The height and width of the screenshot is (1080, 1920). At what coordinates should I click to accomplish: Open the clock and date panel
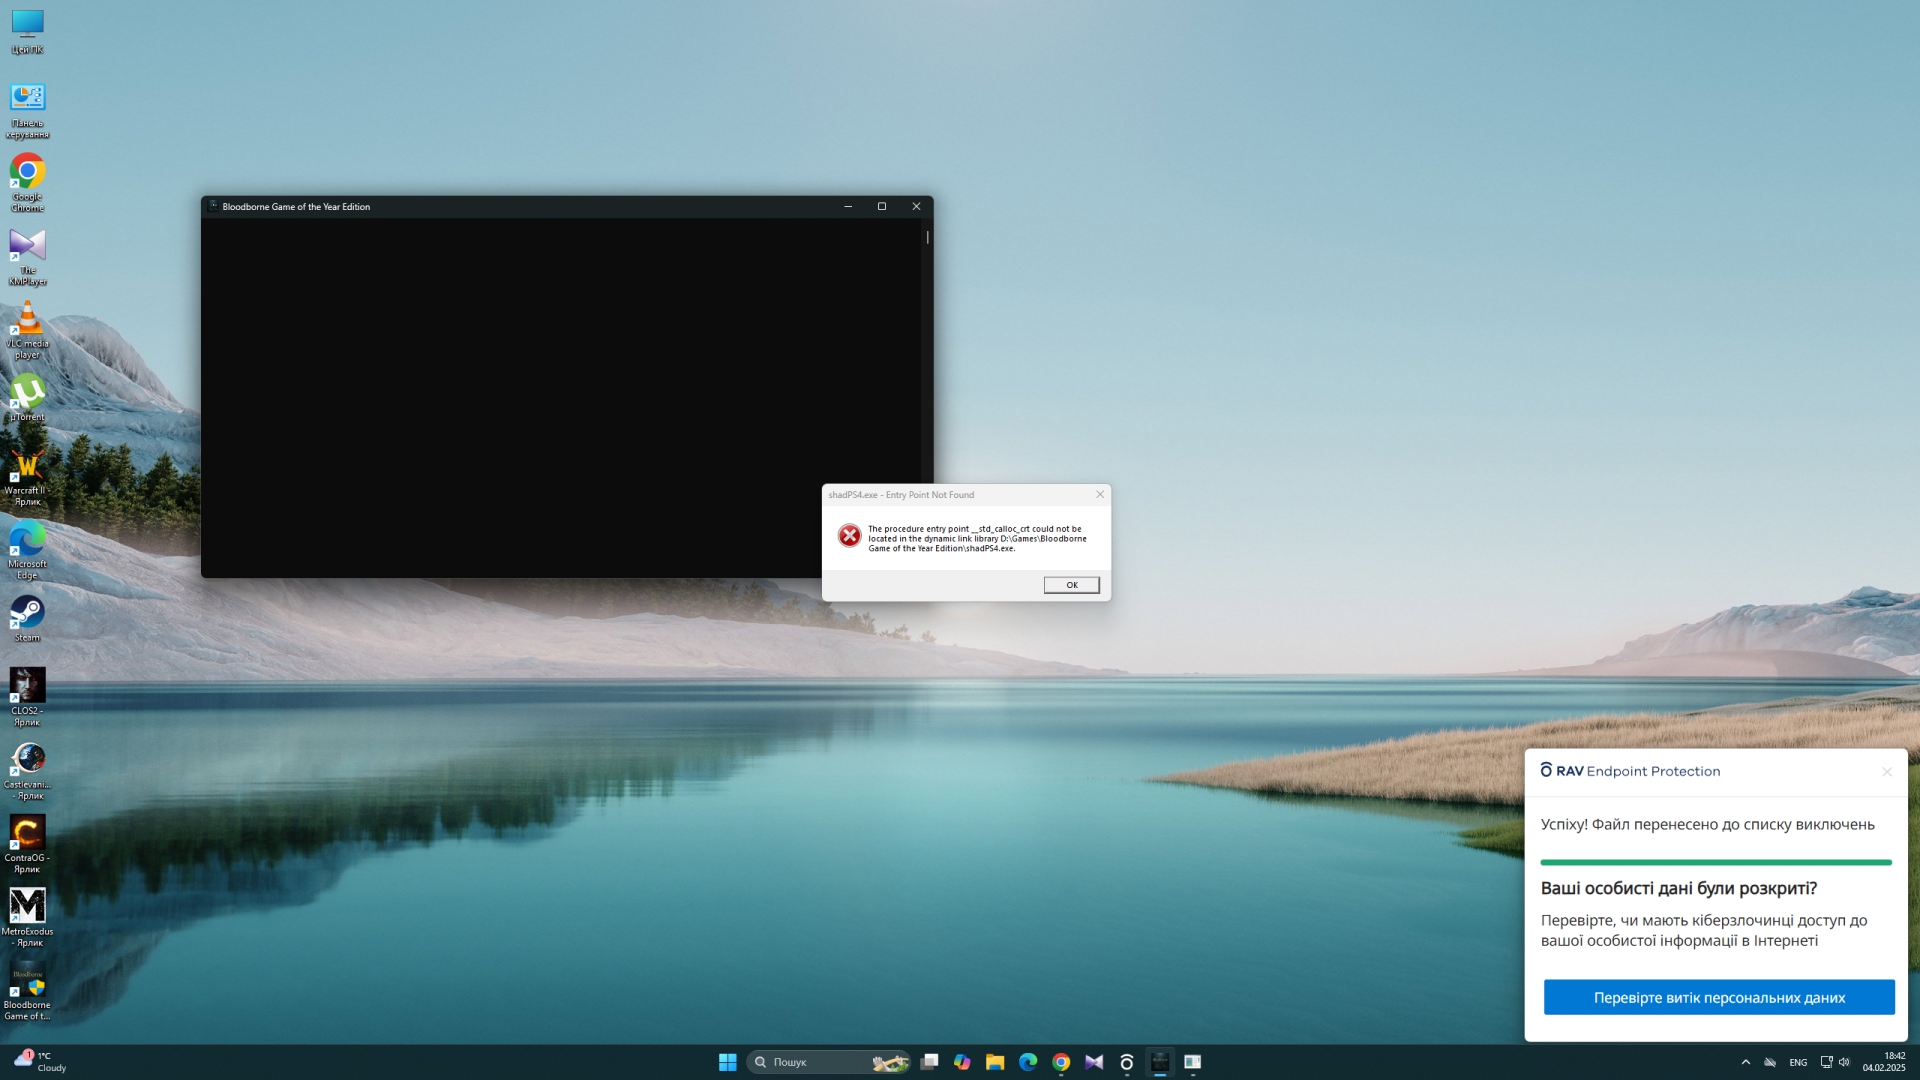tap(1884, 1062)
